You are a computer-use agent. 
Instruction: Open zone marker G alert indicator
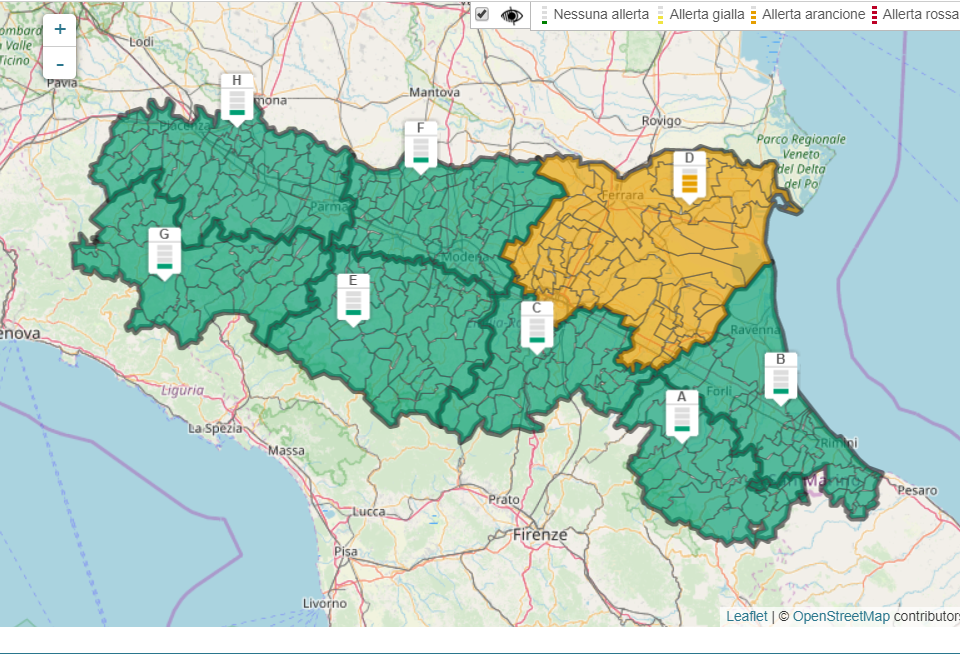point(164,252)
